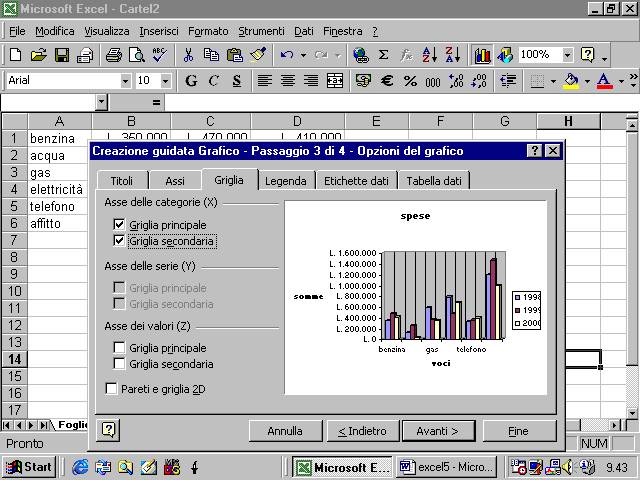Uncheck category axis Griglia principale

[x=120, y=225]
